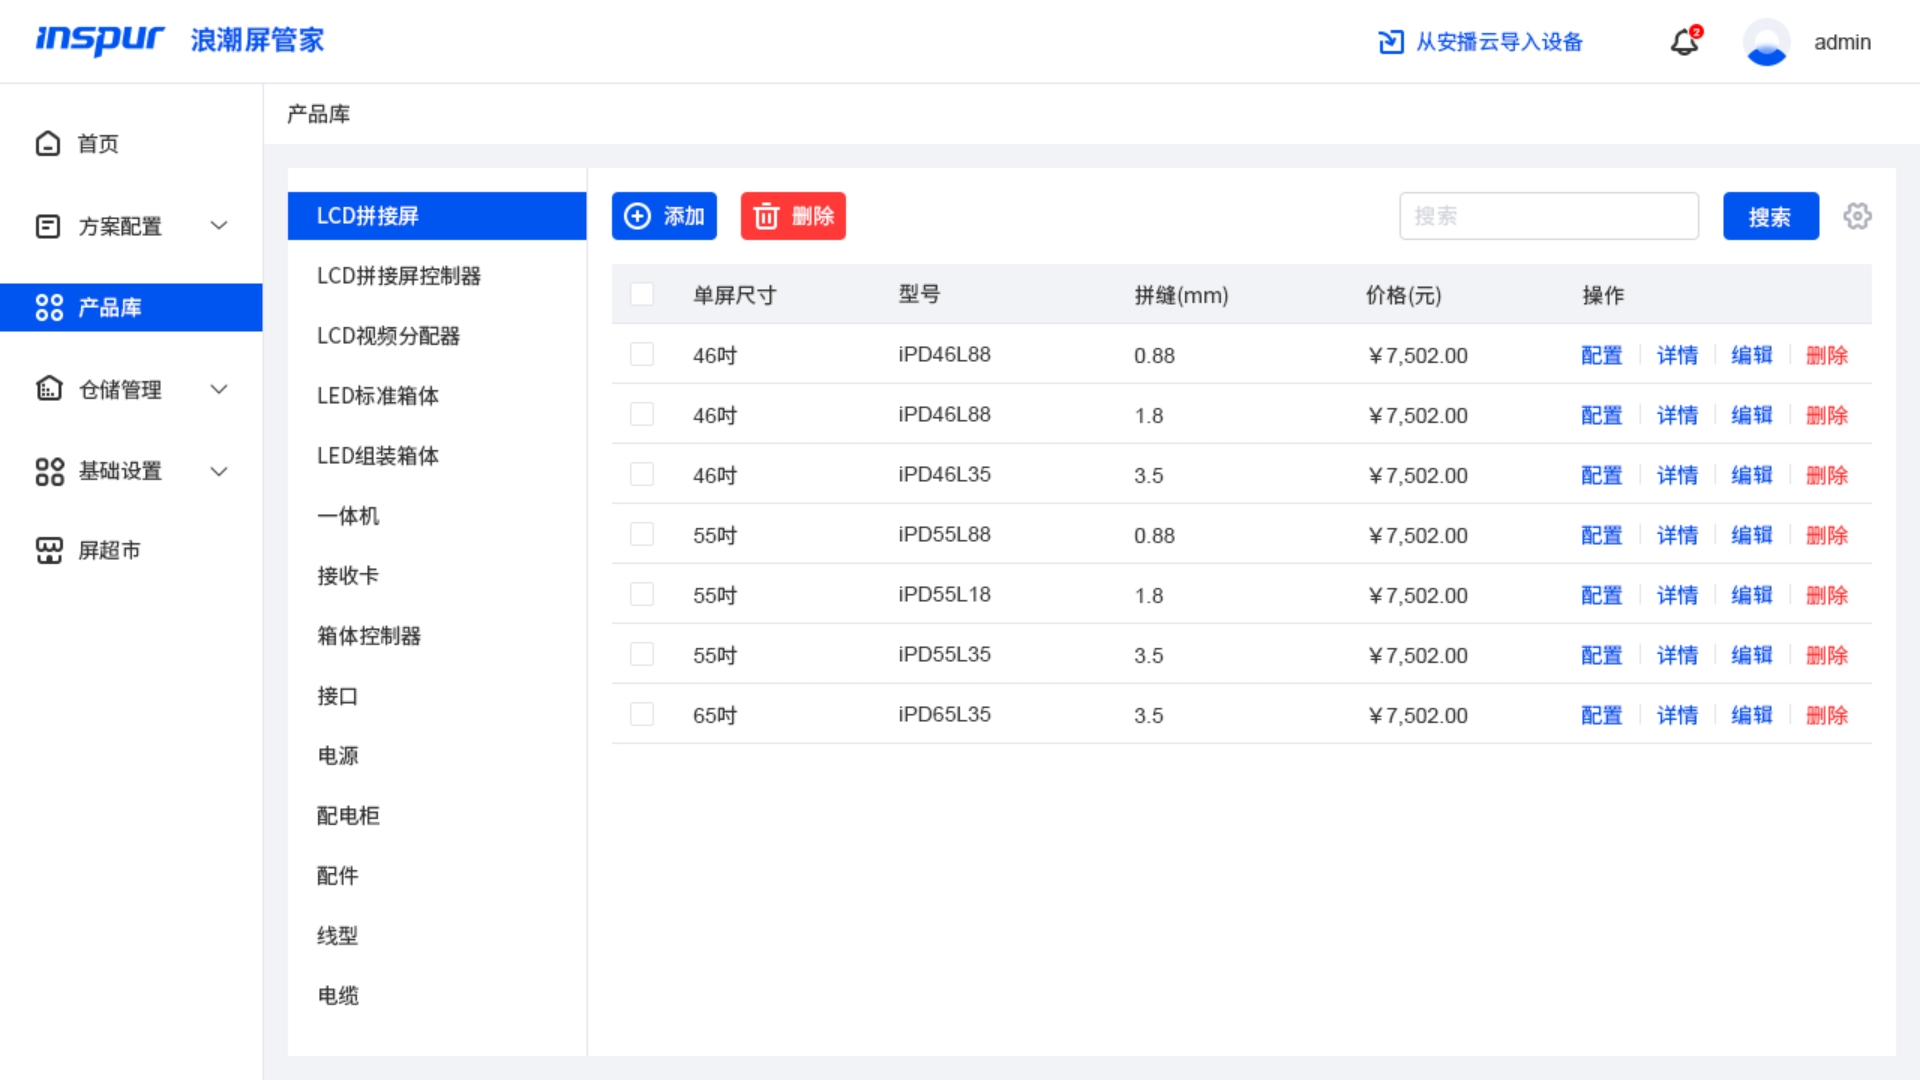This screenshot has height=1080, width=1920.
Task: Open 详情 for iPD46L88 1.8 row
Action: (1677, 415)
